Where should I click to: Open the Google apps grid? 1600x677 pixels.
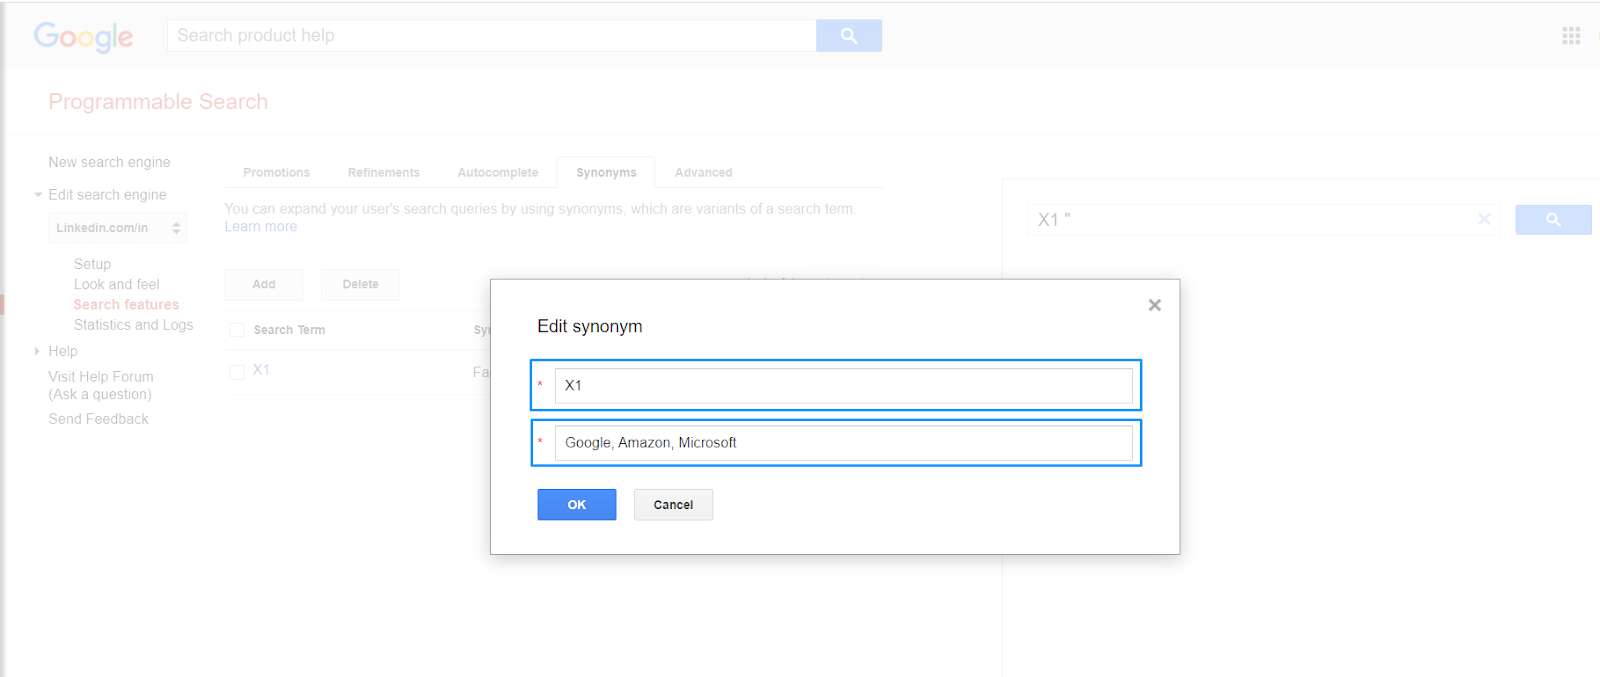tap(1570, 36)
